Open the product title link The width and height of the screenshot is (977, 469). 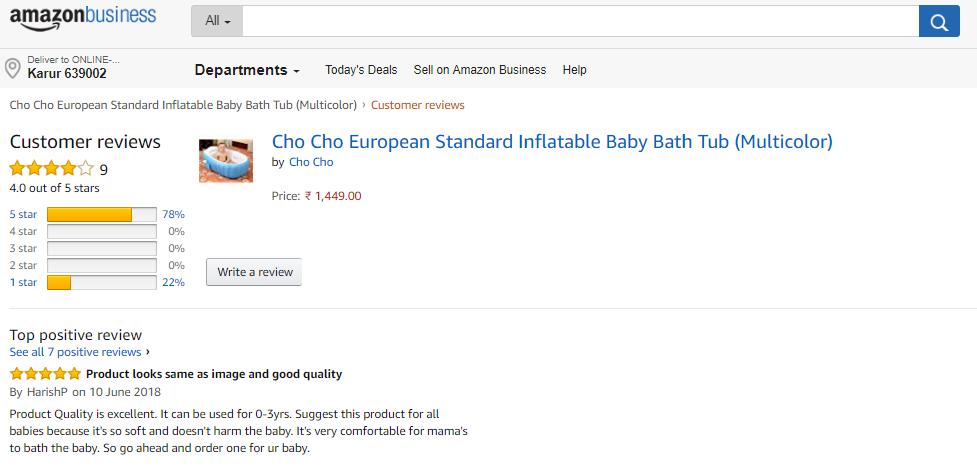coord(552,142)
